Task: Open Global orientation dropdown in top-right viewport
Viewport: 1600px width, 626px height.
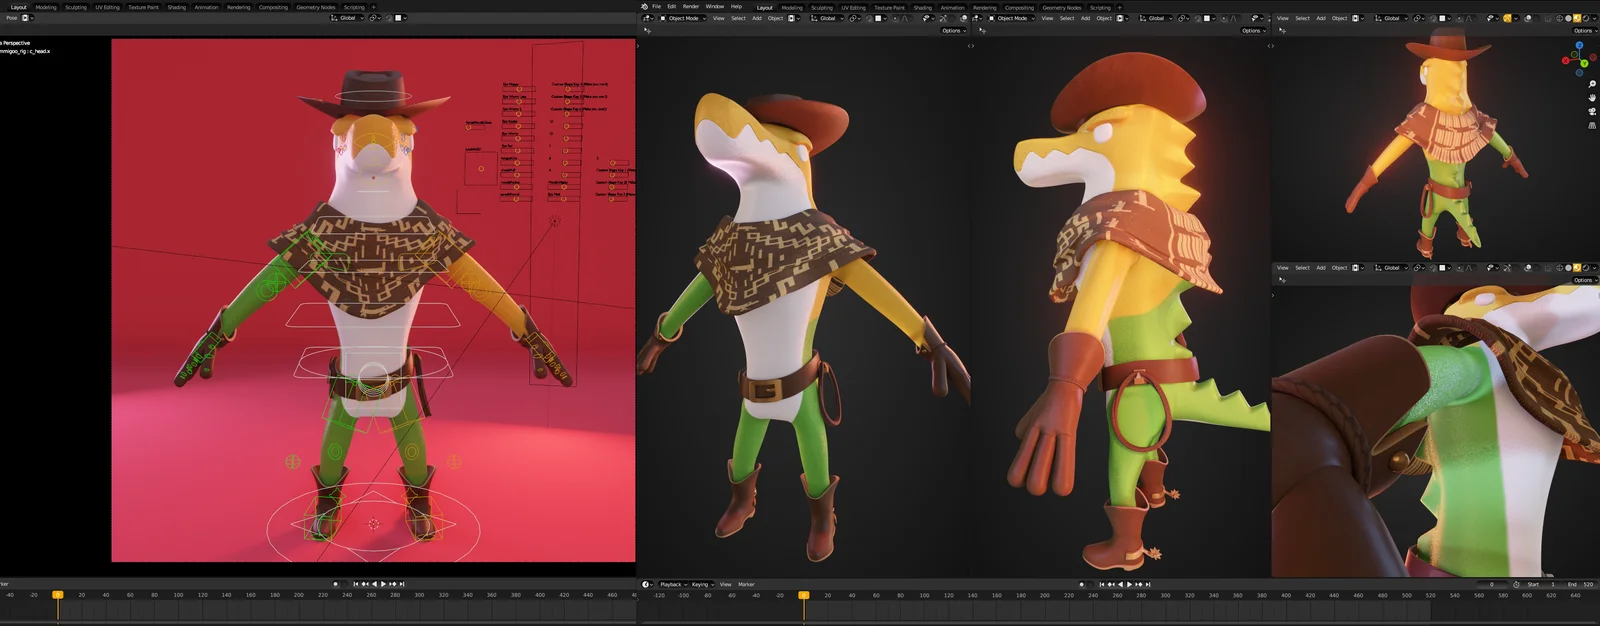Action: coord(1393,18)
